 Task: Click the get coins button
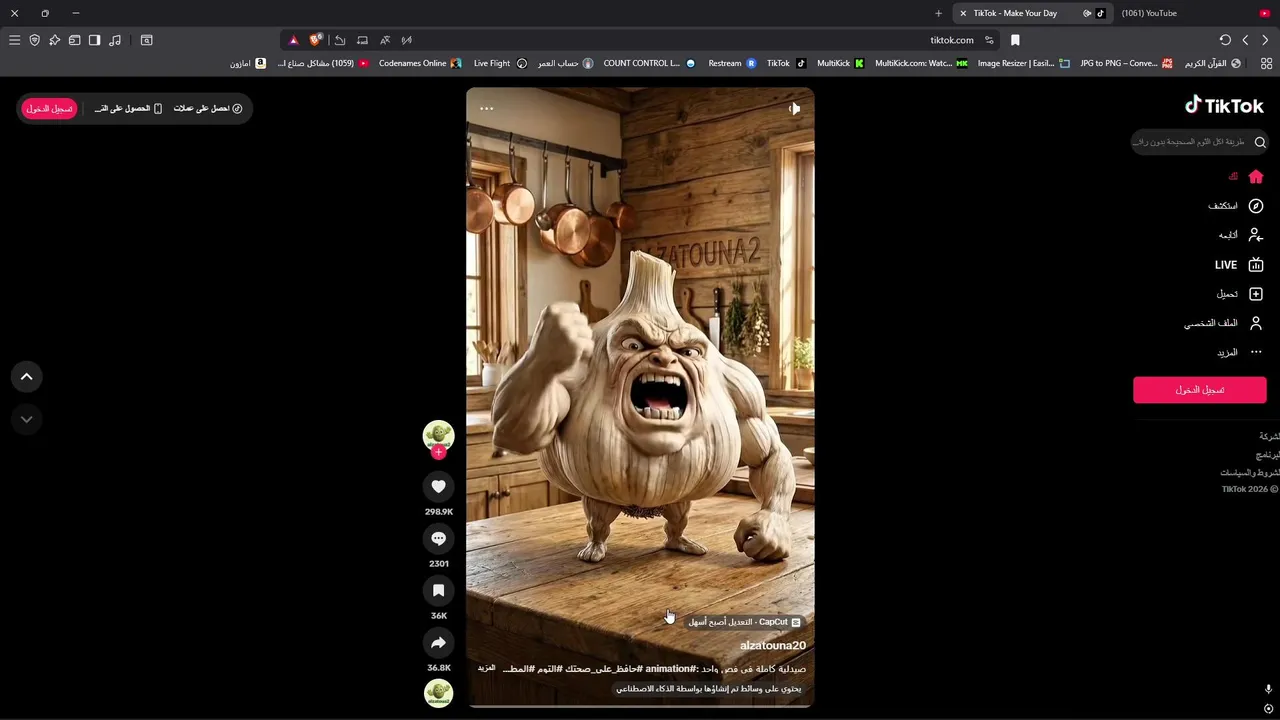[x=208, y=108]
